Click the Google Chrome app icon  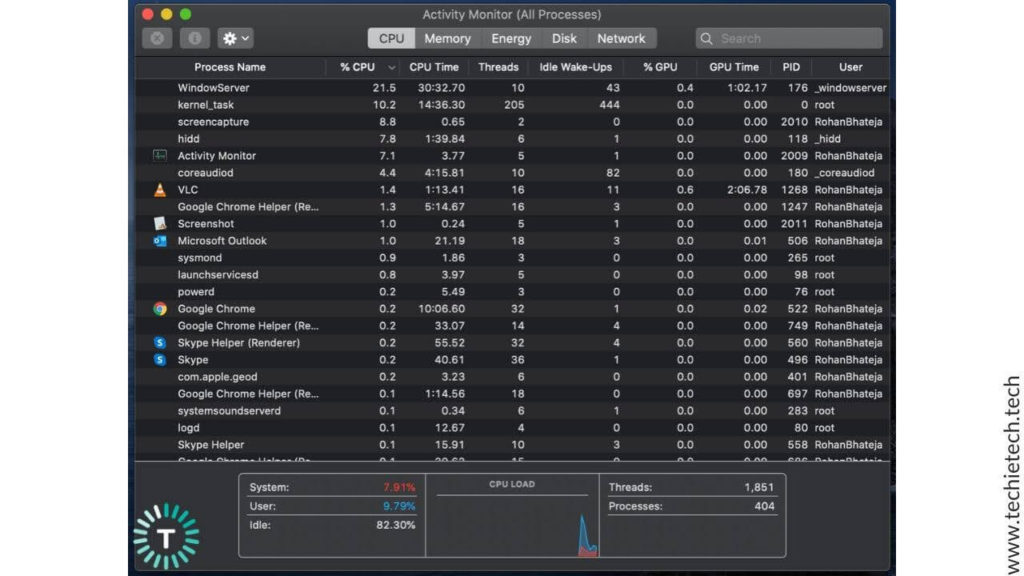160,309
